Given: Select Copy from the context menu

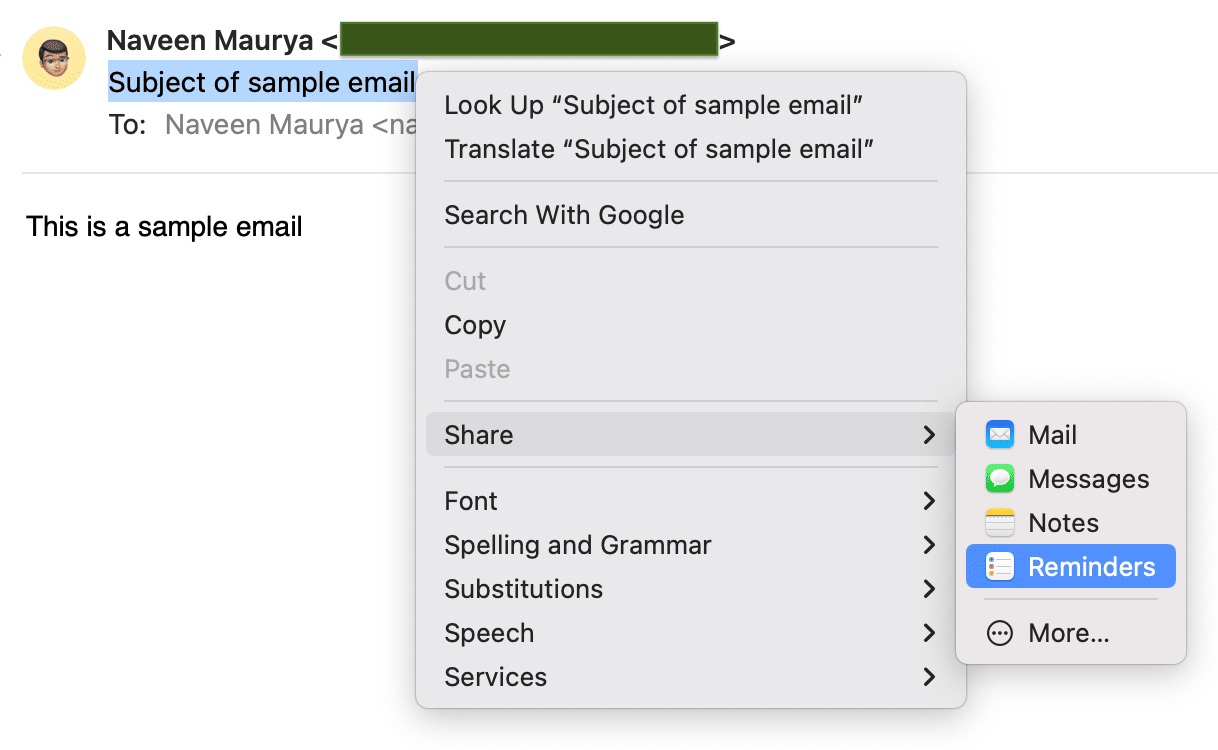Looking at the screenshot, I should [475, 325].
